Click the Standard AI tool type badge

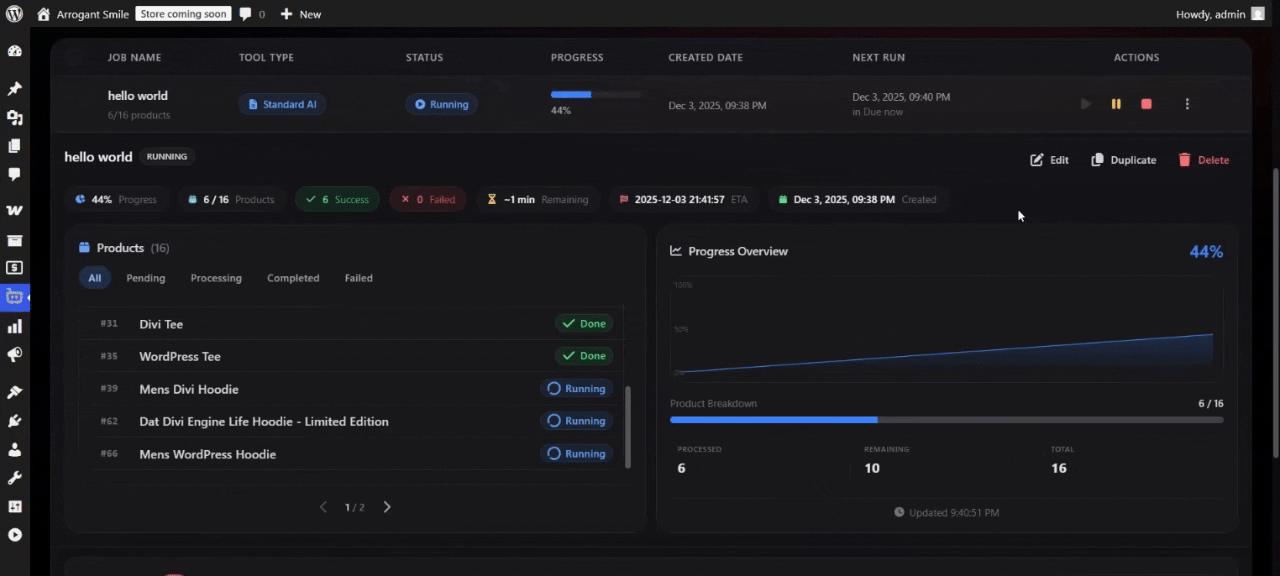(282, 104)
